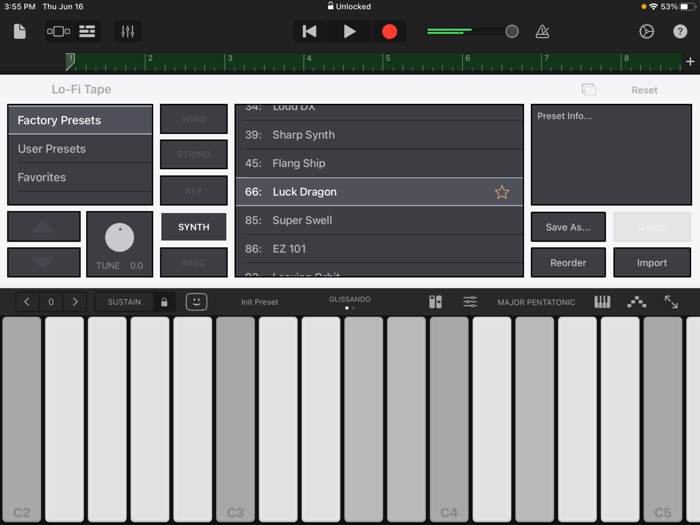
Task: Click Save As... button
Action: pos(568,227)
